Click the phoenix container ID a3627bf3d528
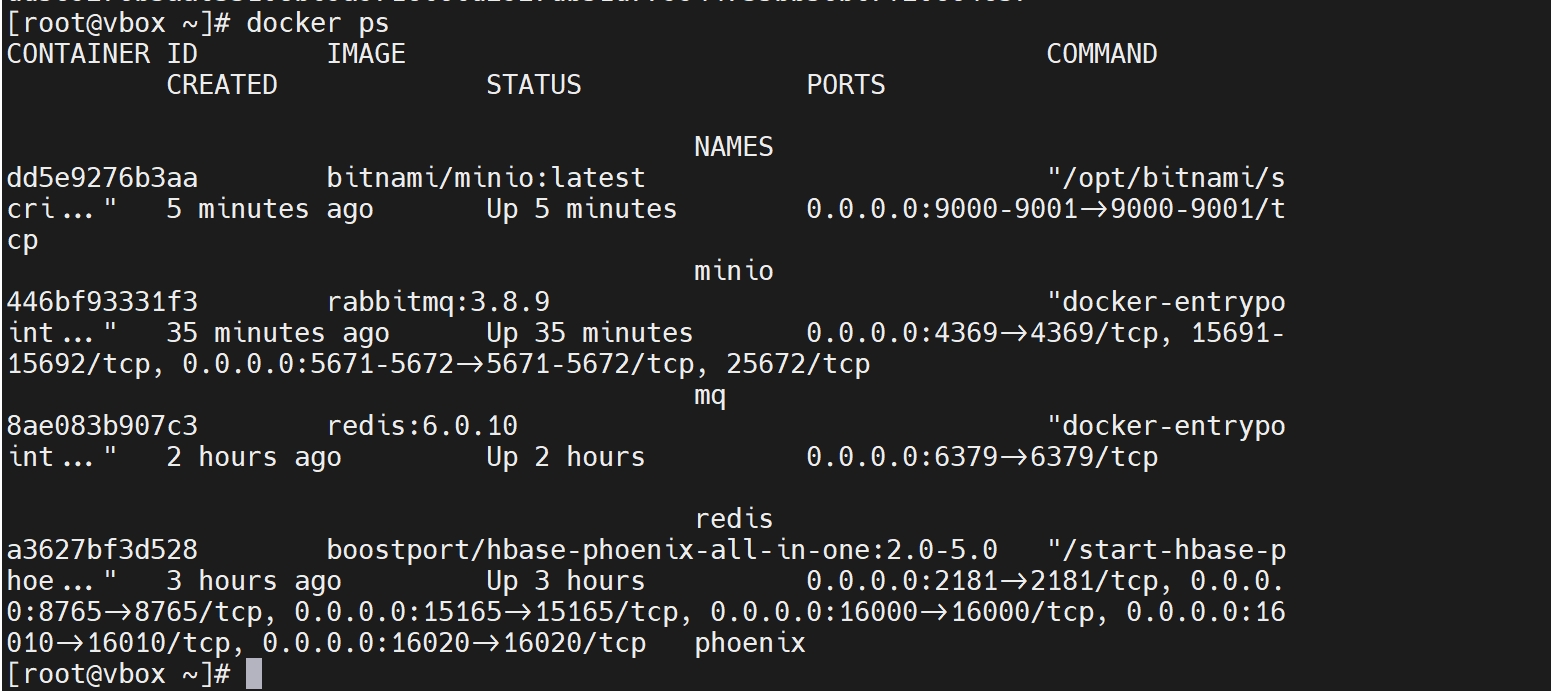 pyautogui.click(x=102, y=550)
